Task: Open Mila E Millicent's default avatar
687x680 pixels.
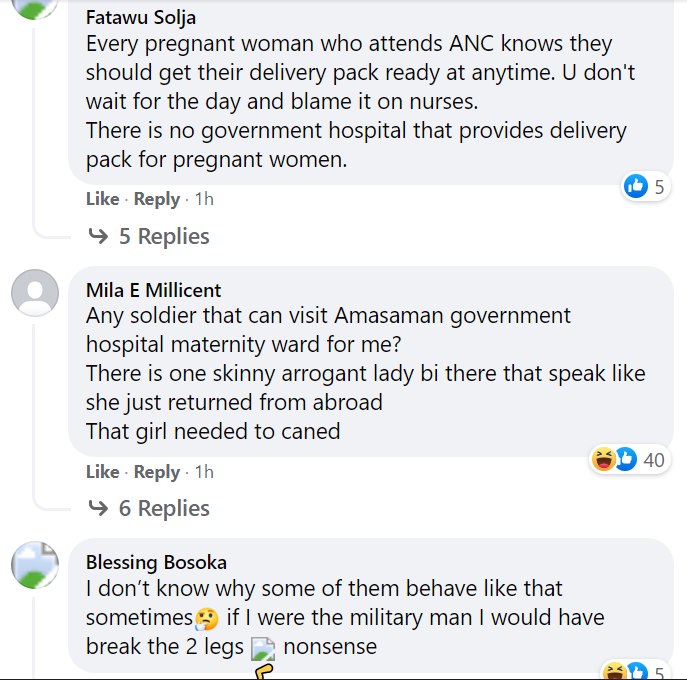Action: pos(35,293)
